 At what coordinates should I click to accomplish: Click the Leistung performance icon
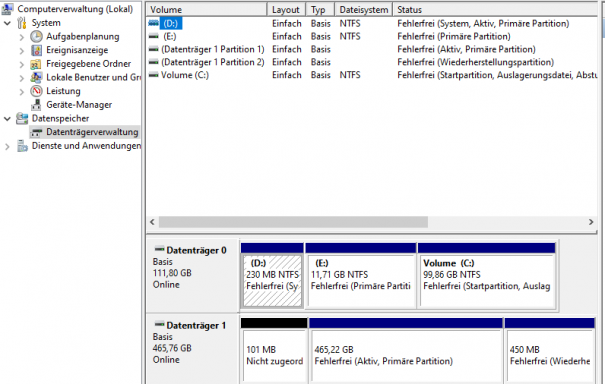[x=36, y=91]
